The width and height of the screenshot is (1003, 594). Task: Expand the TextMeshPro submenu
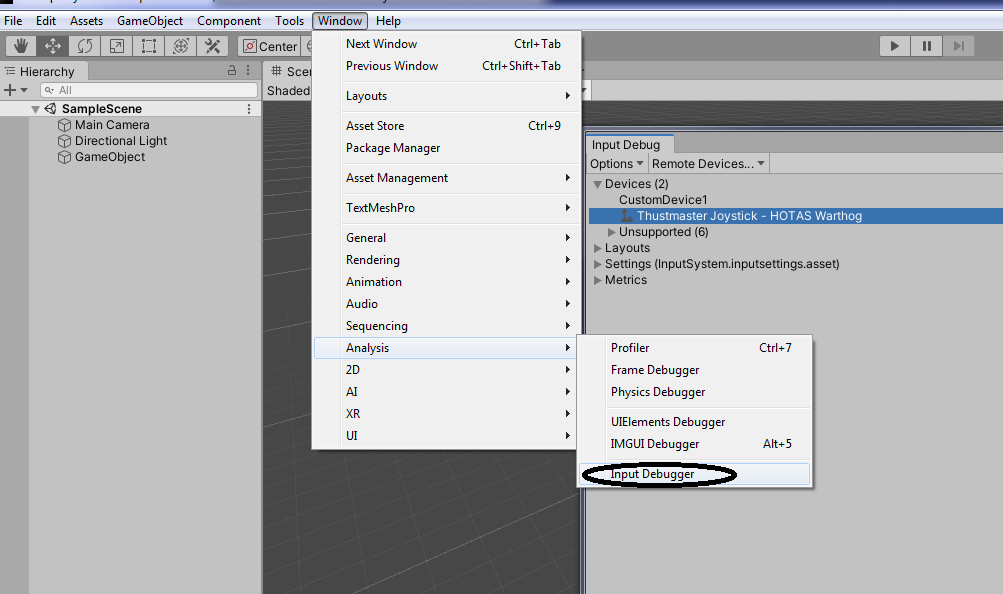pyautogui.click(x=447, y=208)
